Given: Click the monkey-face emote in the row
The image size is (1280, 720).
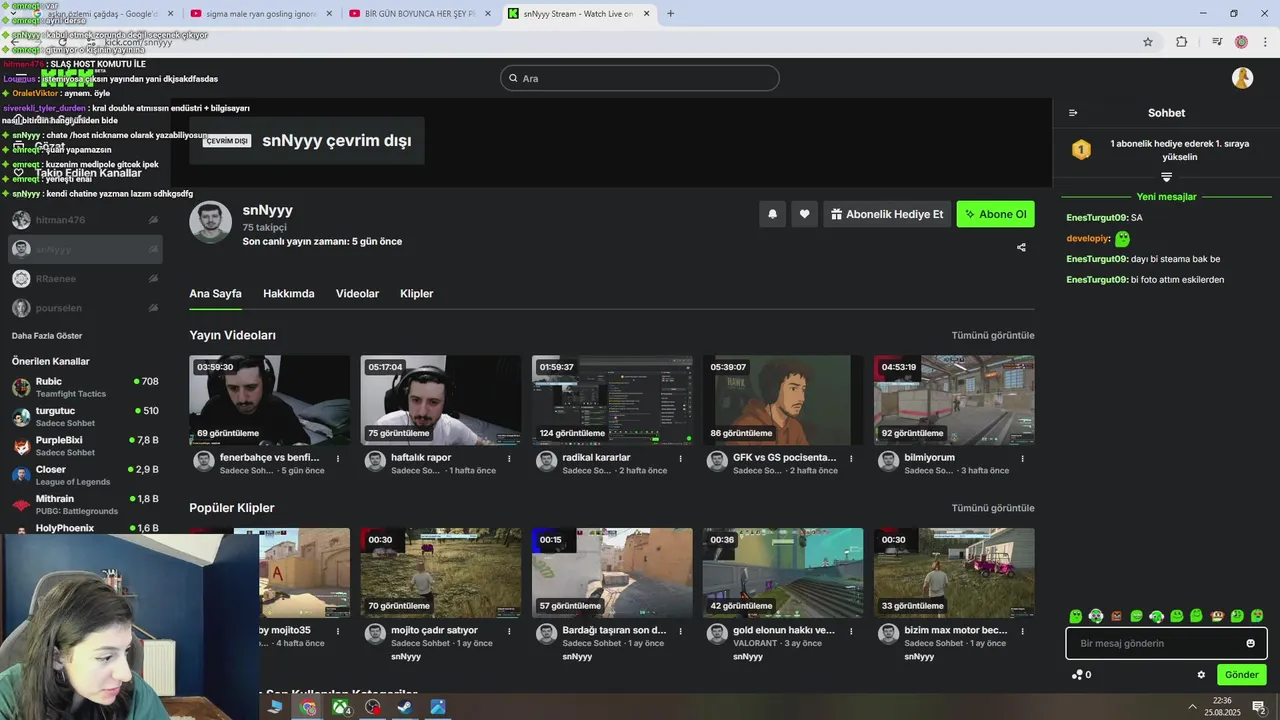Looking at the screenshot, I should pos(1217,616).
